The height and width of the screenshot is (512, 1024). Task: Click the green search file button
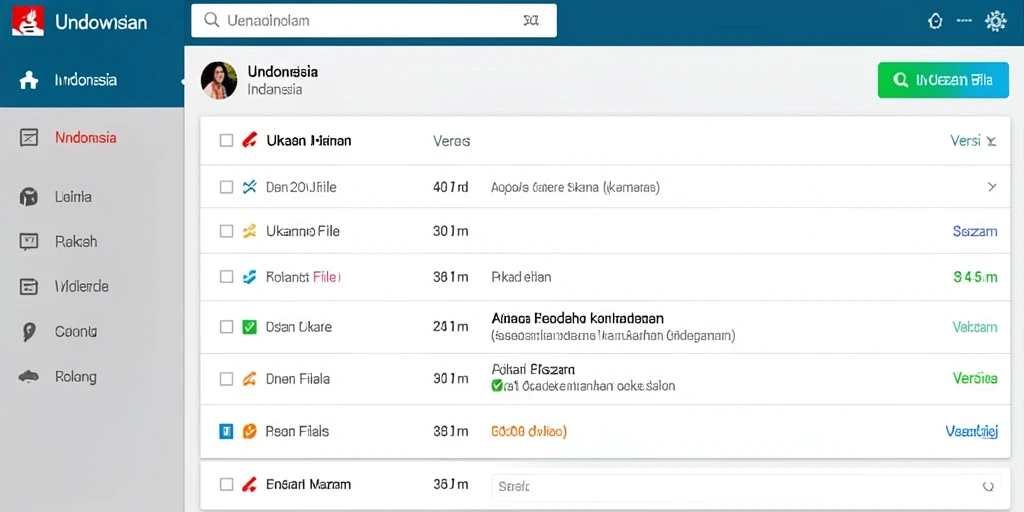(x=943, y=80)
